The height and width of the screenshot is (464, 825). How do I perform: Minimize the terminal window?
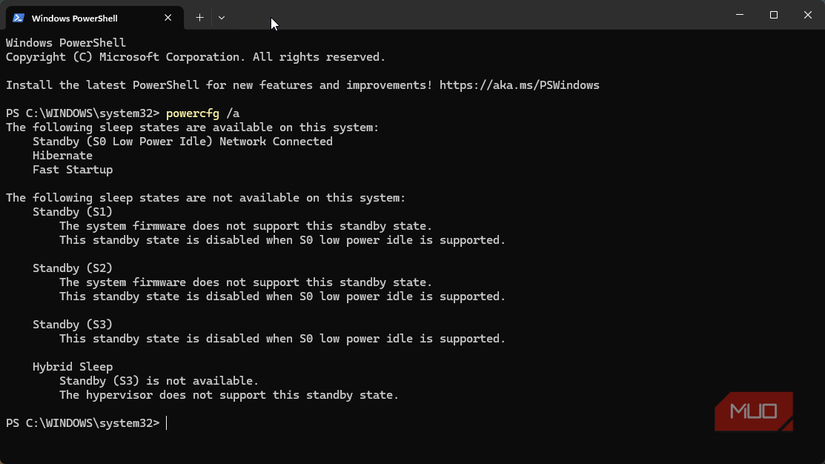(740, 15)
